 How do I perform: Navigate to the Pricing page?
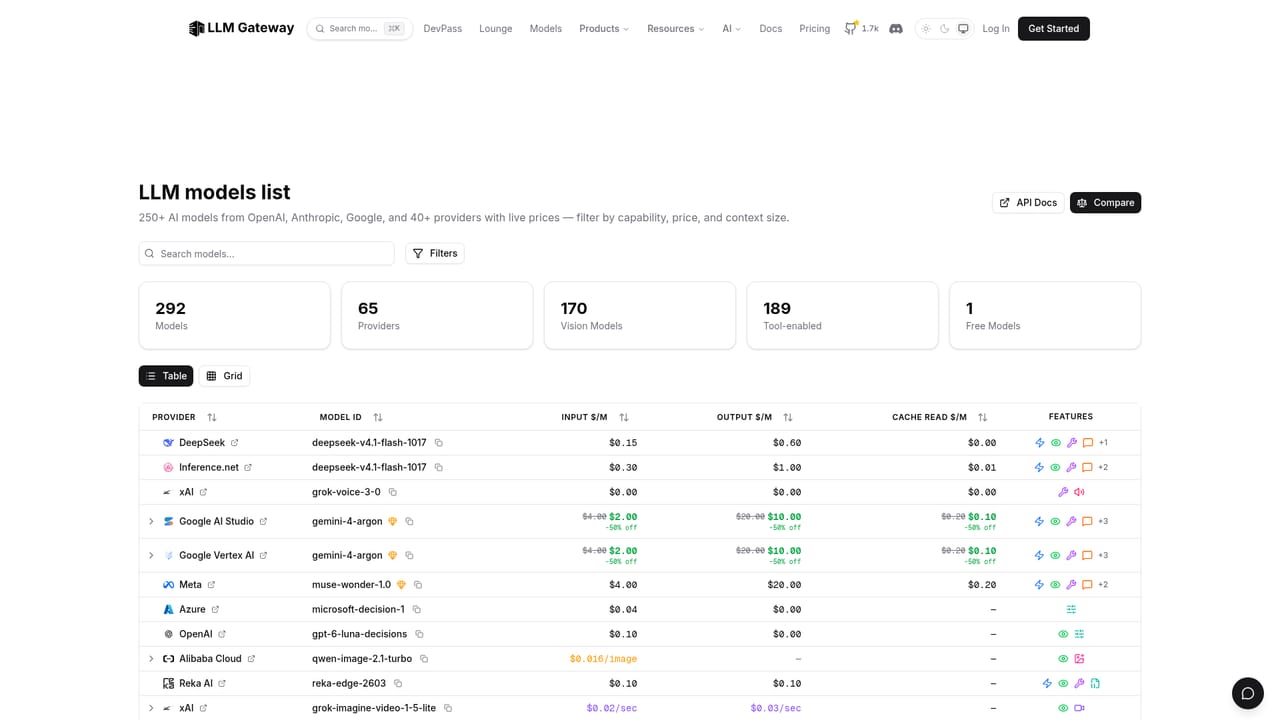pos(815,29)
